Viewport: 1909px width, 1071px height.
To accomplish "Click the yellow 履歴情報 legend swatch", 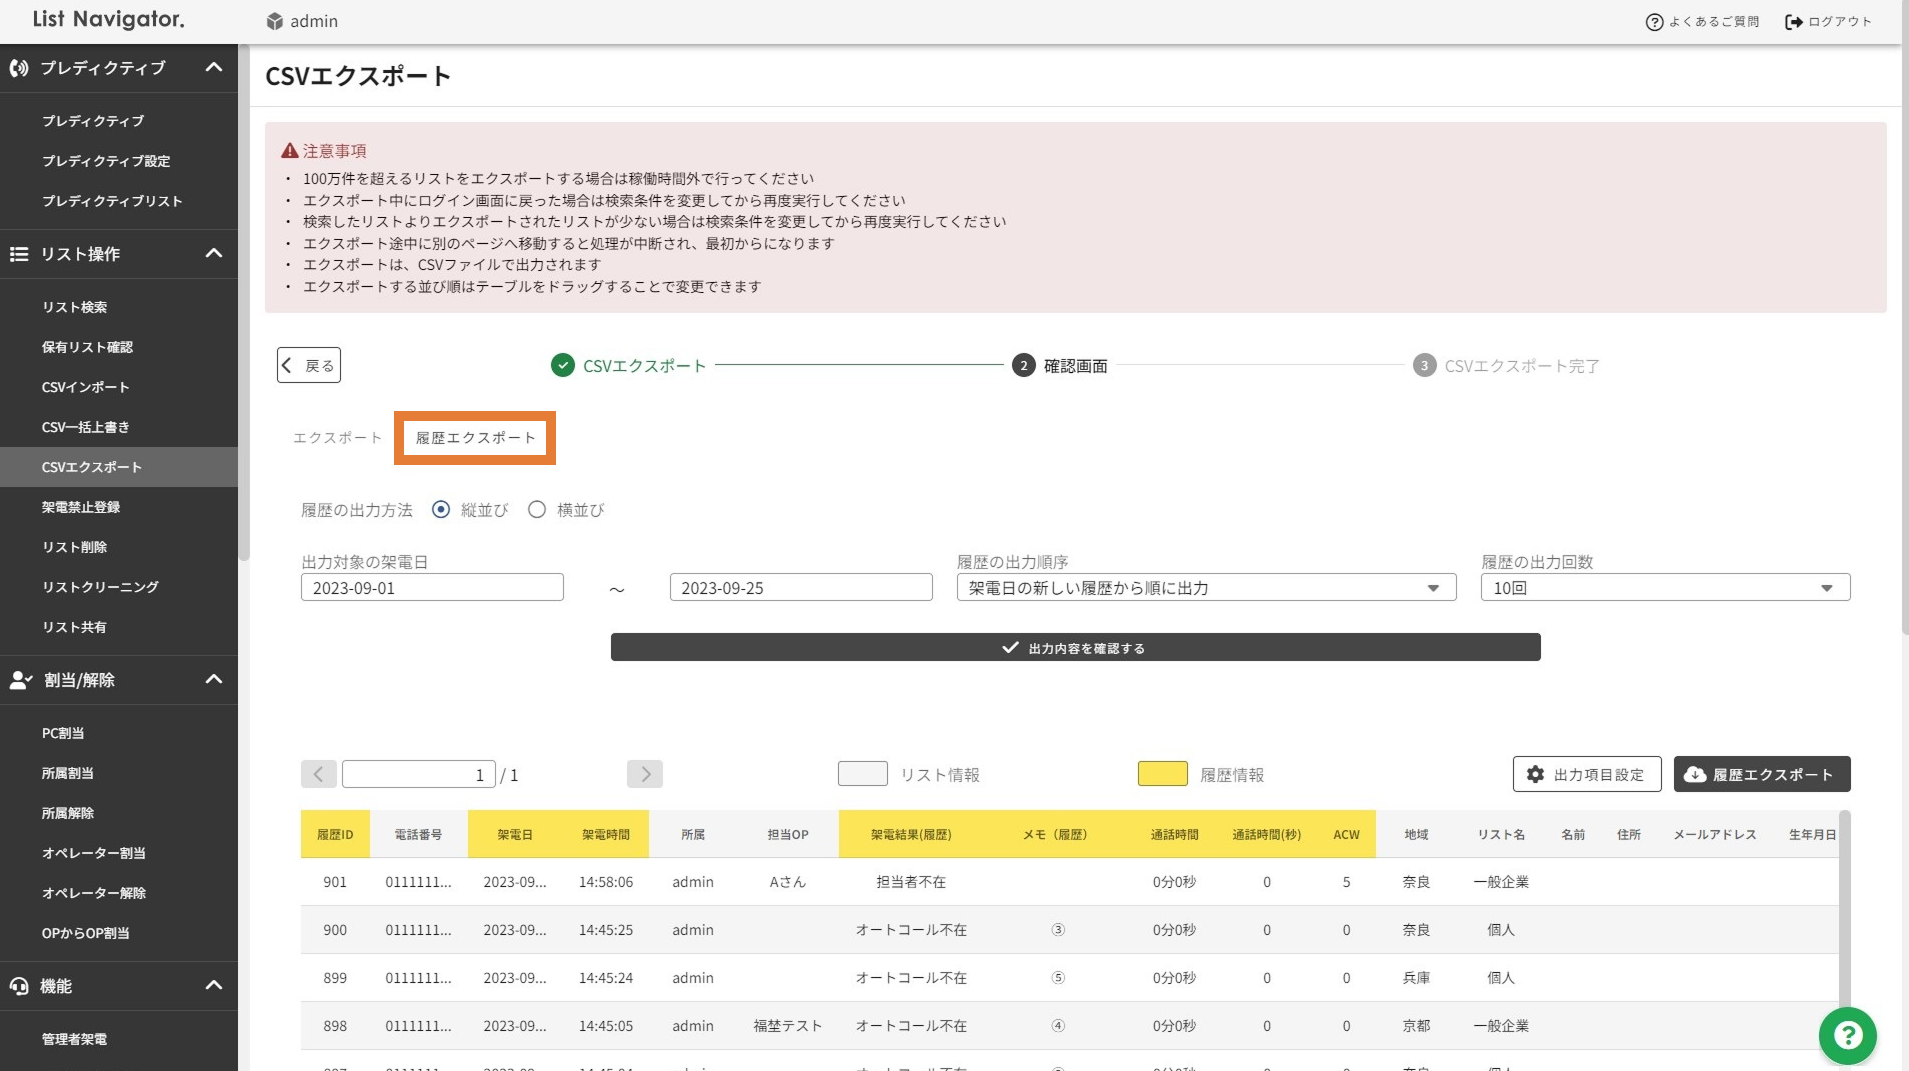I will [1162, 774].
